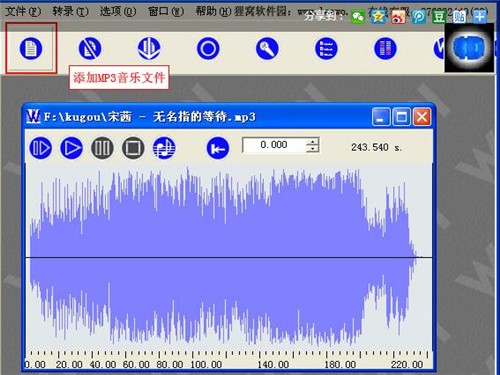This screenshot has width=500, height=375.
Task: Play selection with the first play-bar button
Action: 41,148
